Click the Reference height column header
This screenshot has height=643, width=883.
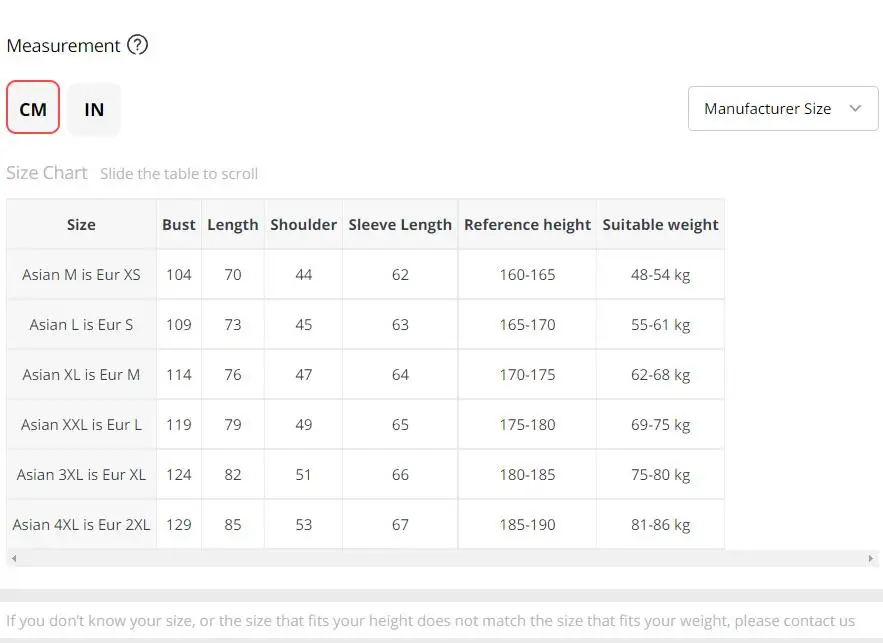coord(527,224)
